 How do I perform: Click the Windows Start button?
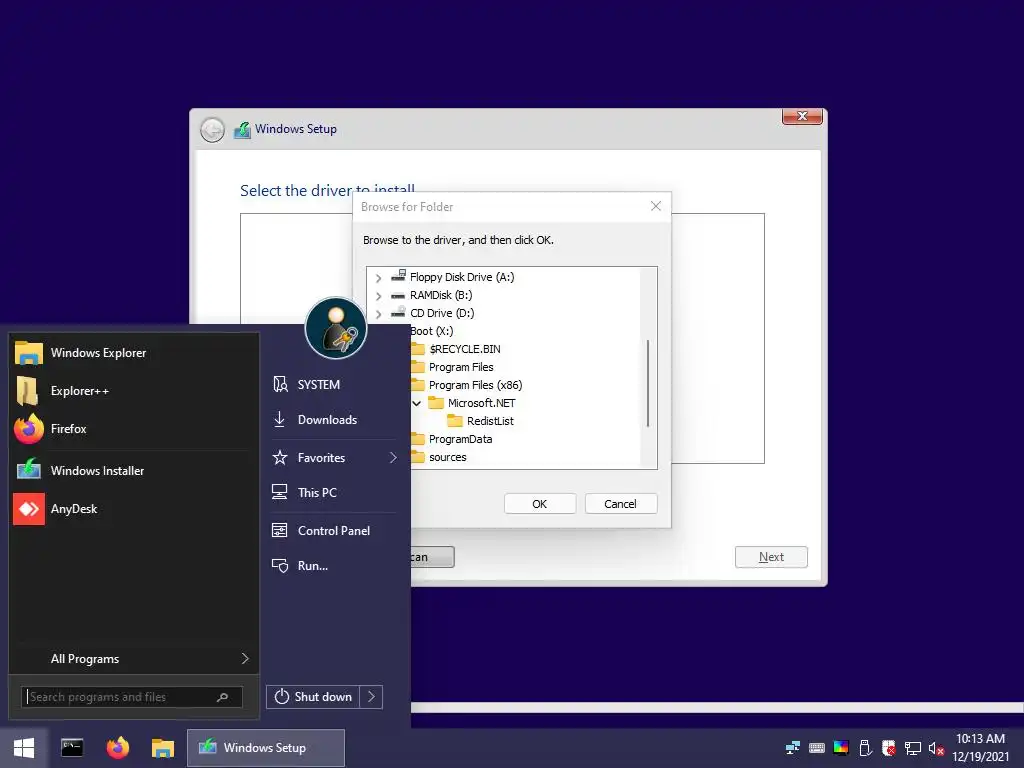coord(24,748)
